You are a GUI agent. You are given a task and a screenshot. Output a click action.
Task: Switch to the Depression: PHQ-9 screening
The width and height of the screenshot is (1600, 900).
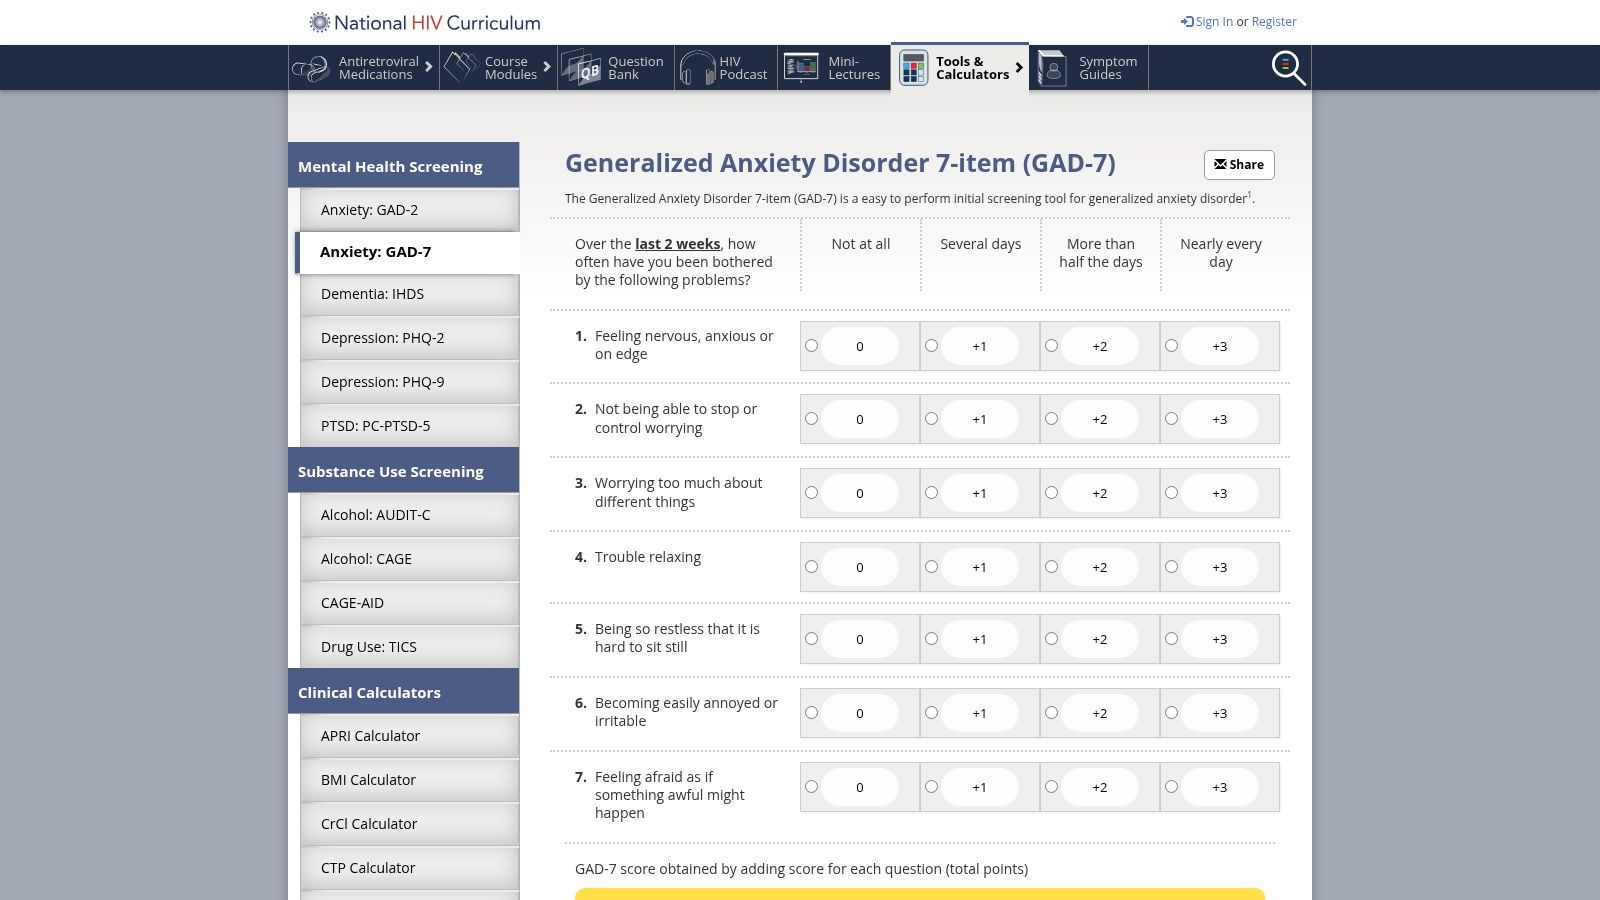[383, 381]
